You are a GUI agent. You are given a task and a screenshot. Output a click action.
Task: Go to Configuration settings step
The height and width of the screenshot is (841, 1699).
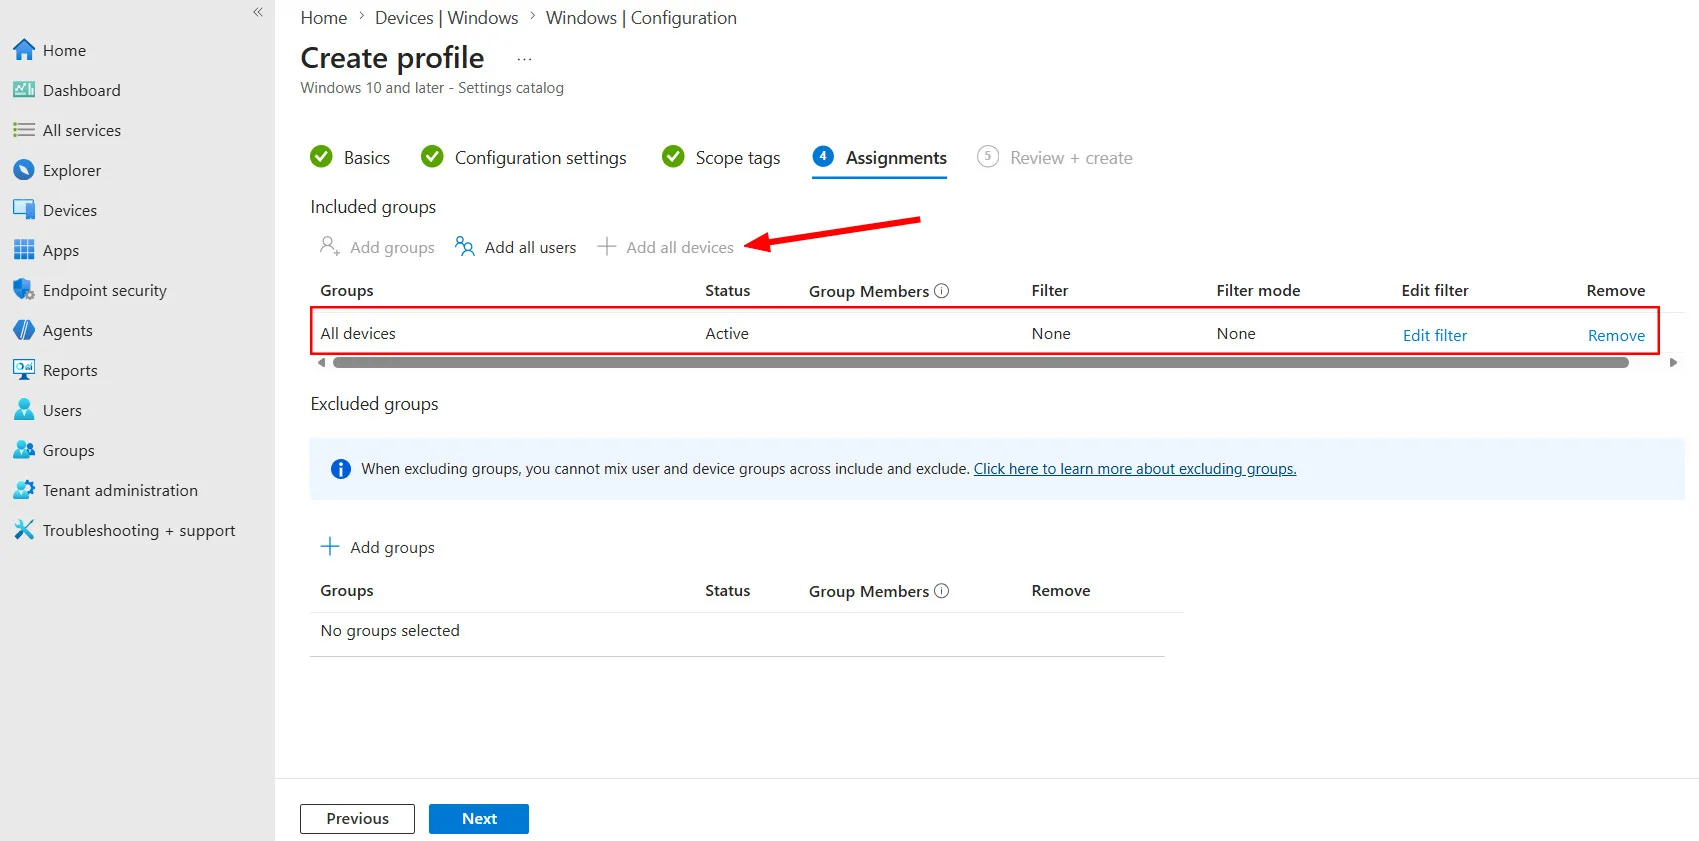pos(524,157)
